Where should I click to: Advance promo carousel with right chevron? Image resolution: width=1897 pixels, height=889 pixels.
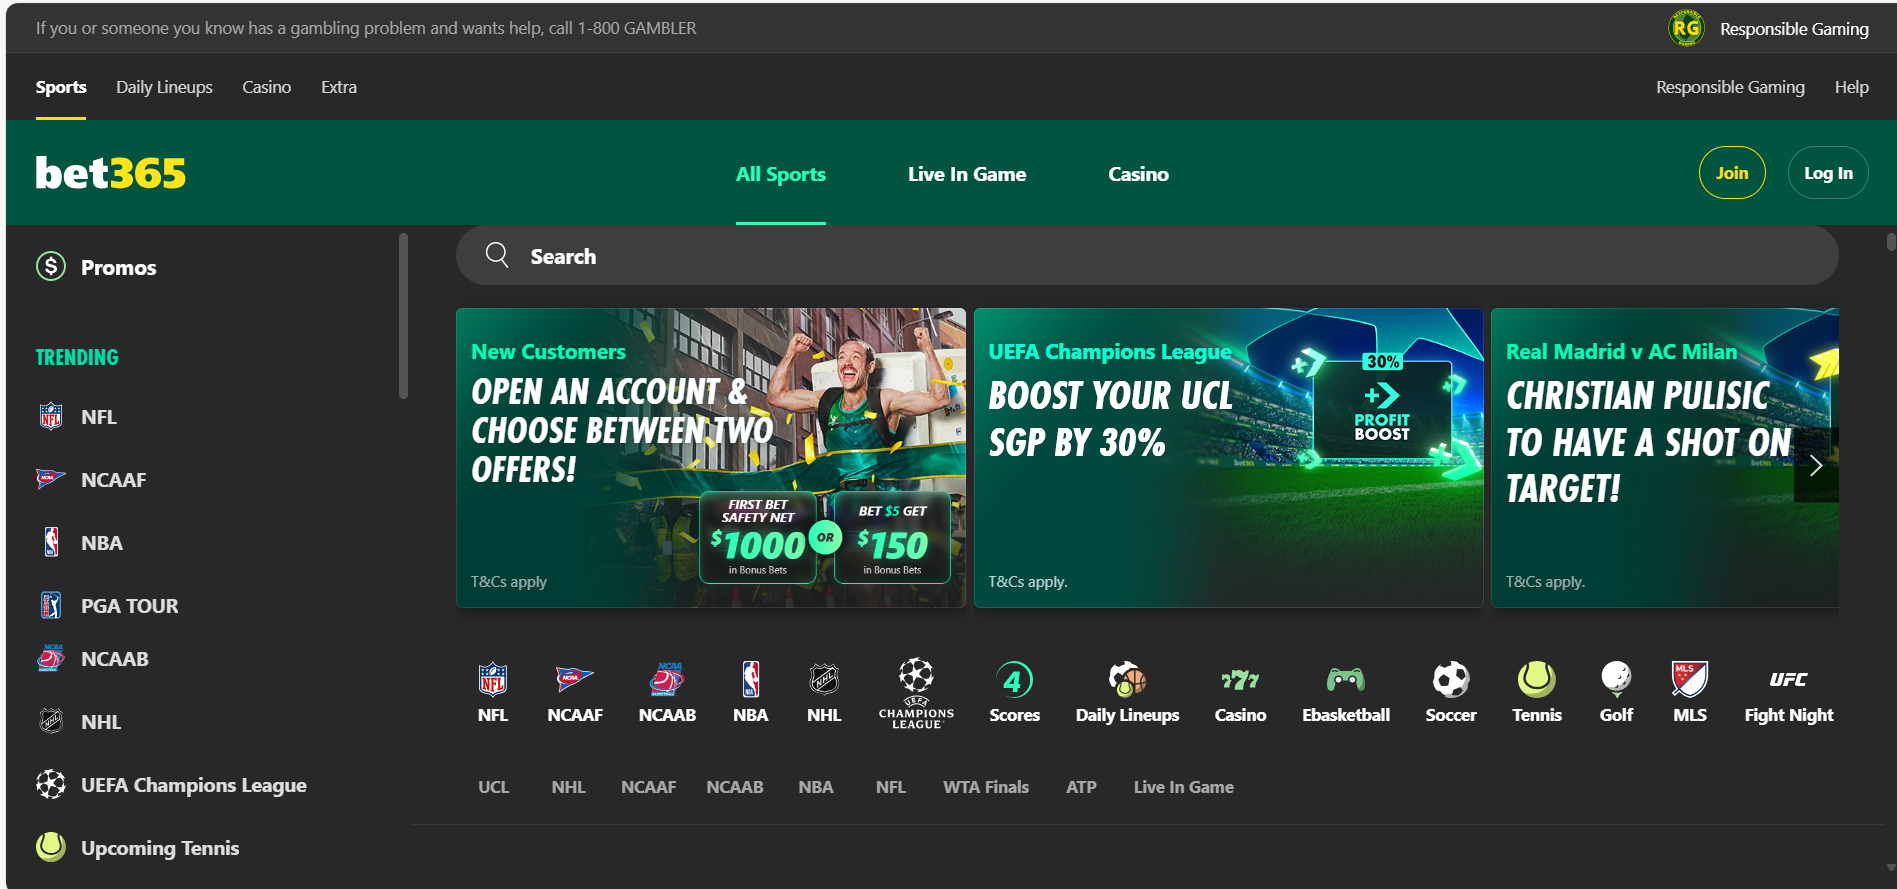tap(1815, 465)
